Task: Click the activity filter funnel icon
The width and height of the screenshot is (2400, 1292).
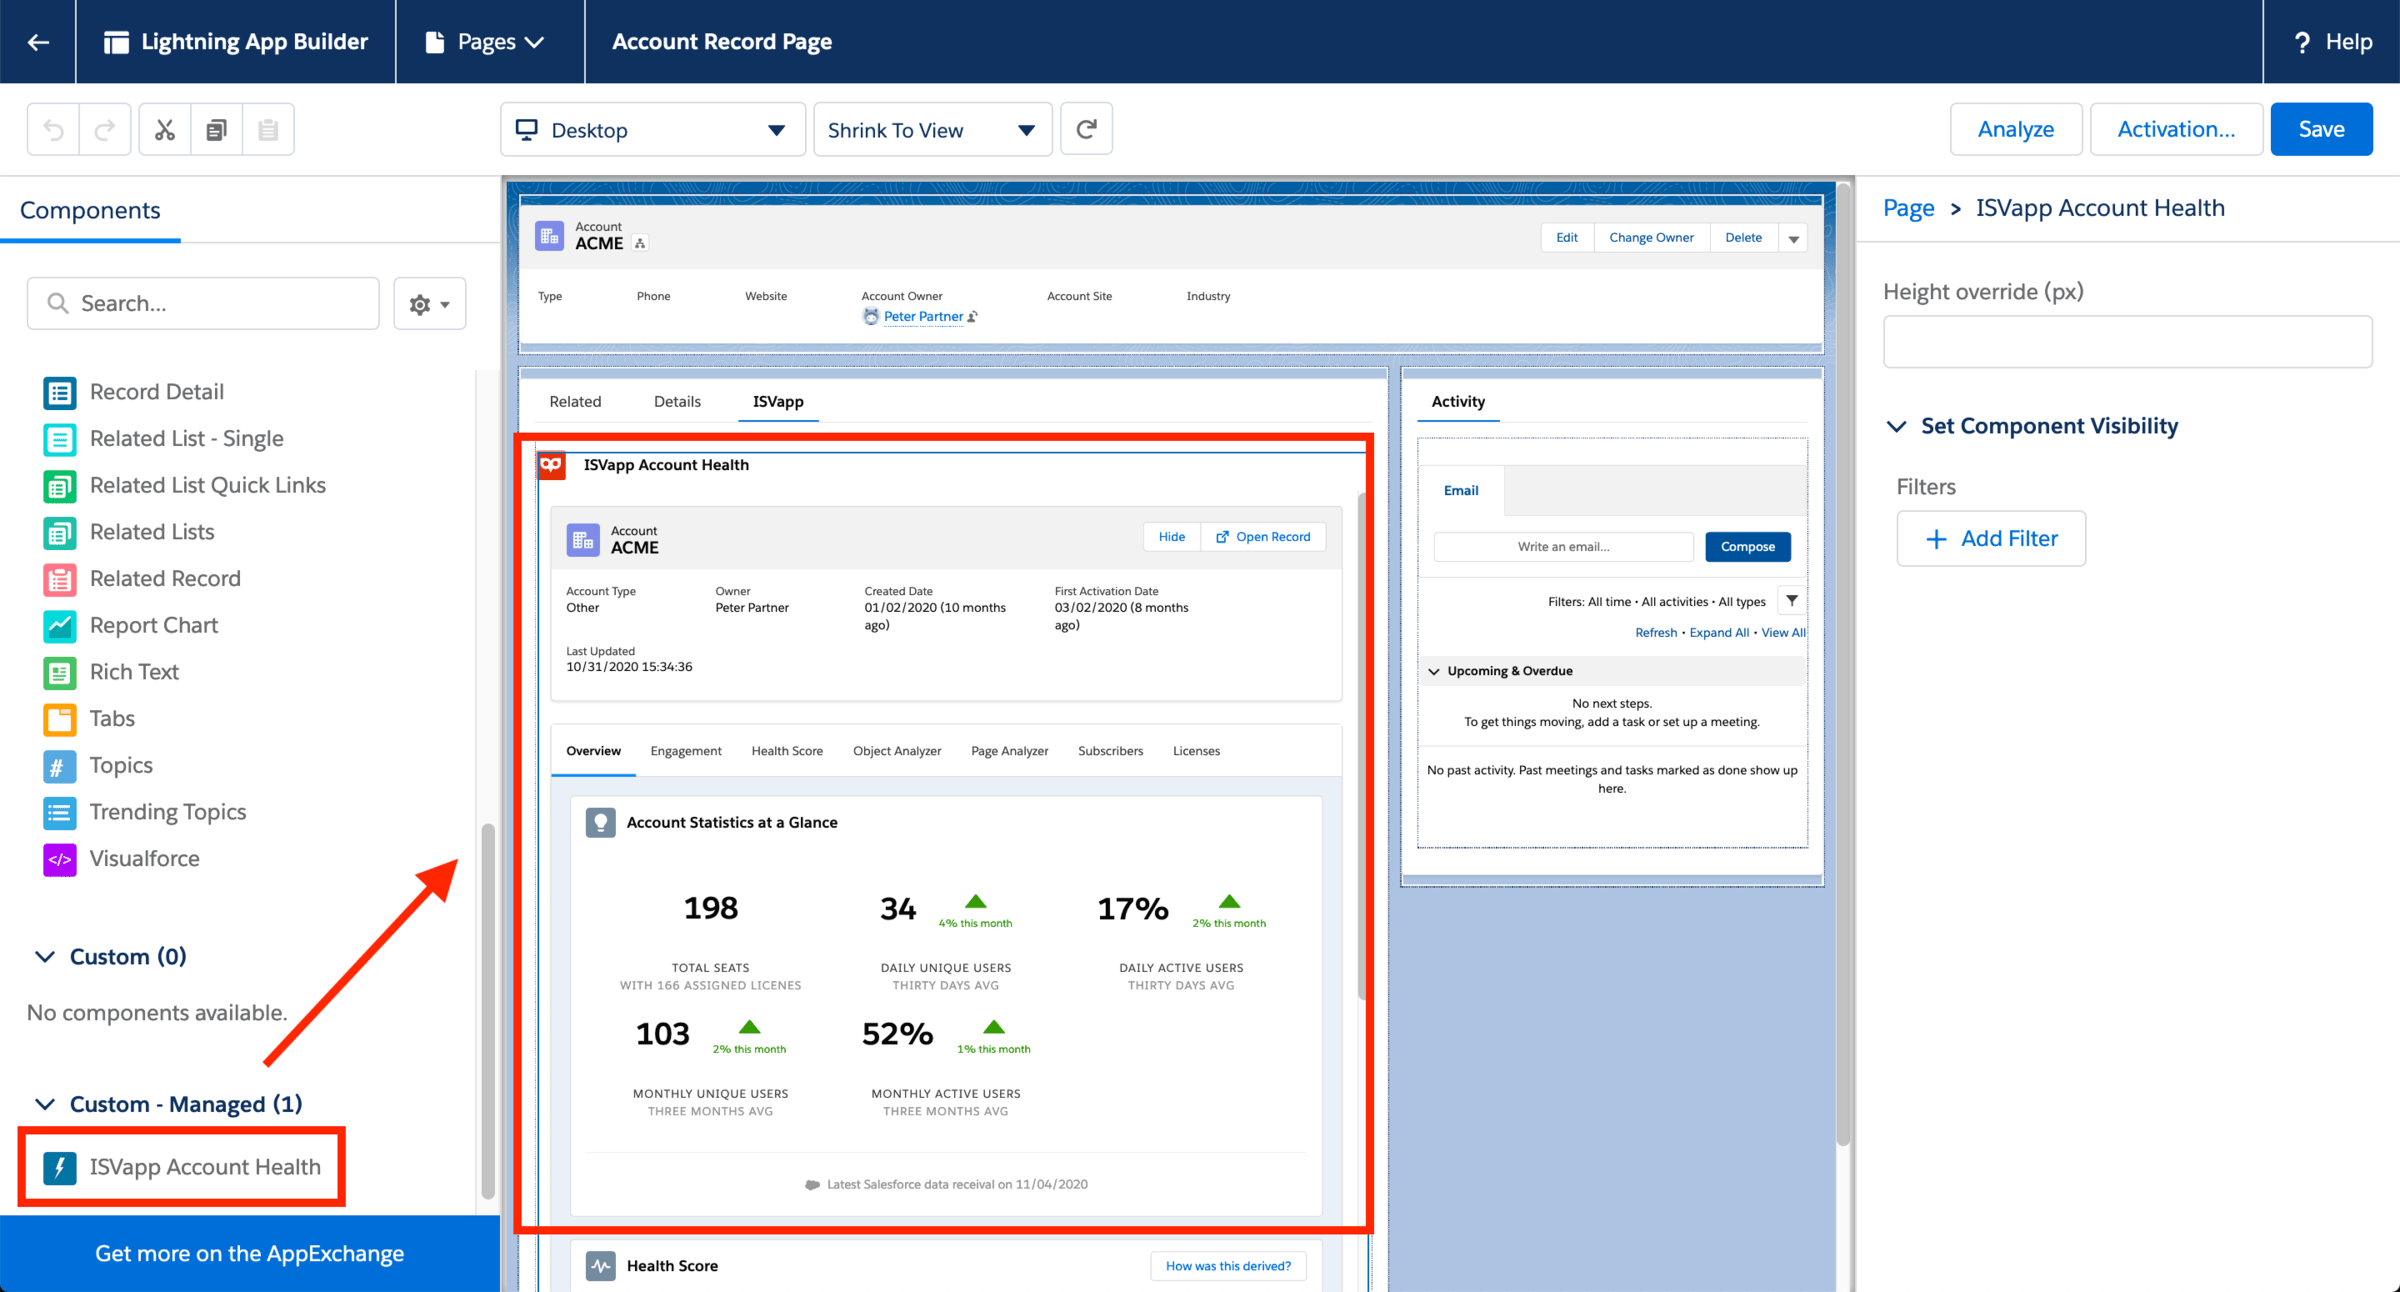Action: point(1792,601)
